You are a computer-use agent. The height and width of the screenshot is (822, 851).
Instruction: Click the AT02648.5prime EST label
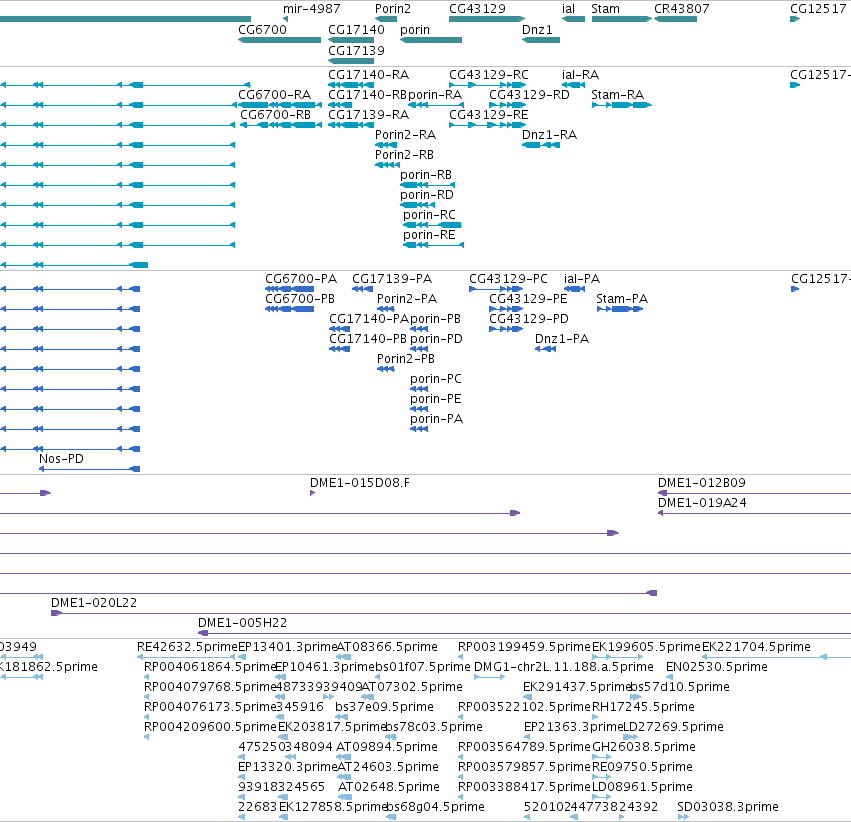point(389,787)
